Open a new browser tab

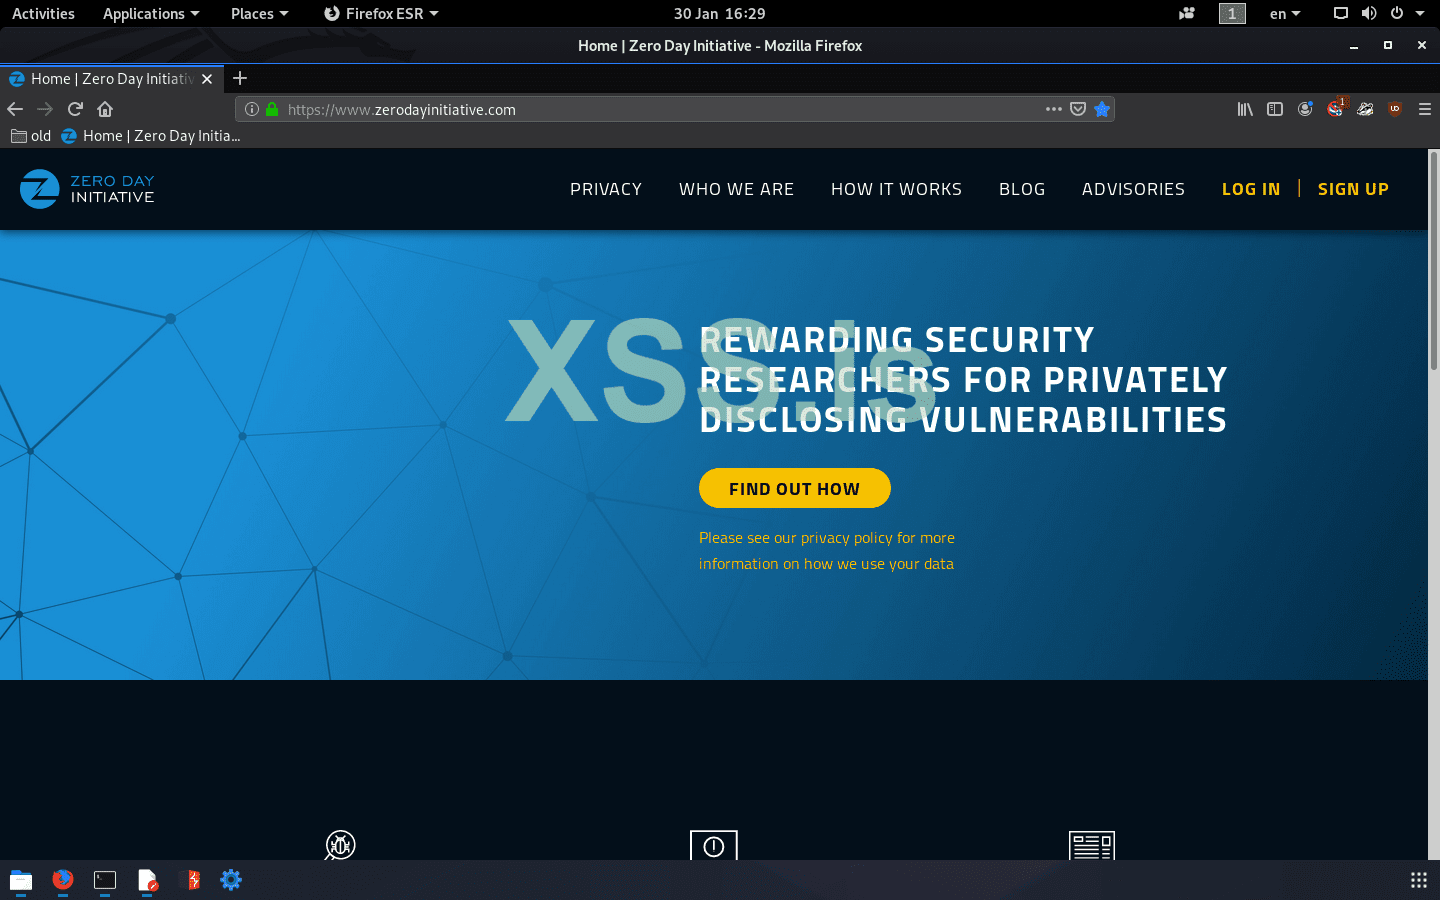point(240,78)
